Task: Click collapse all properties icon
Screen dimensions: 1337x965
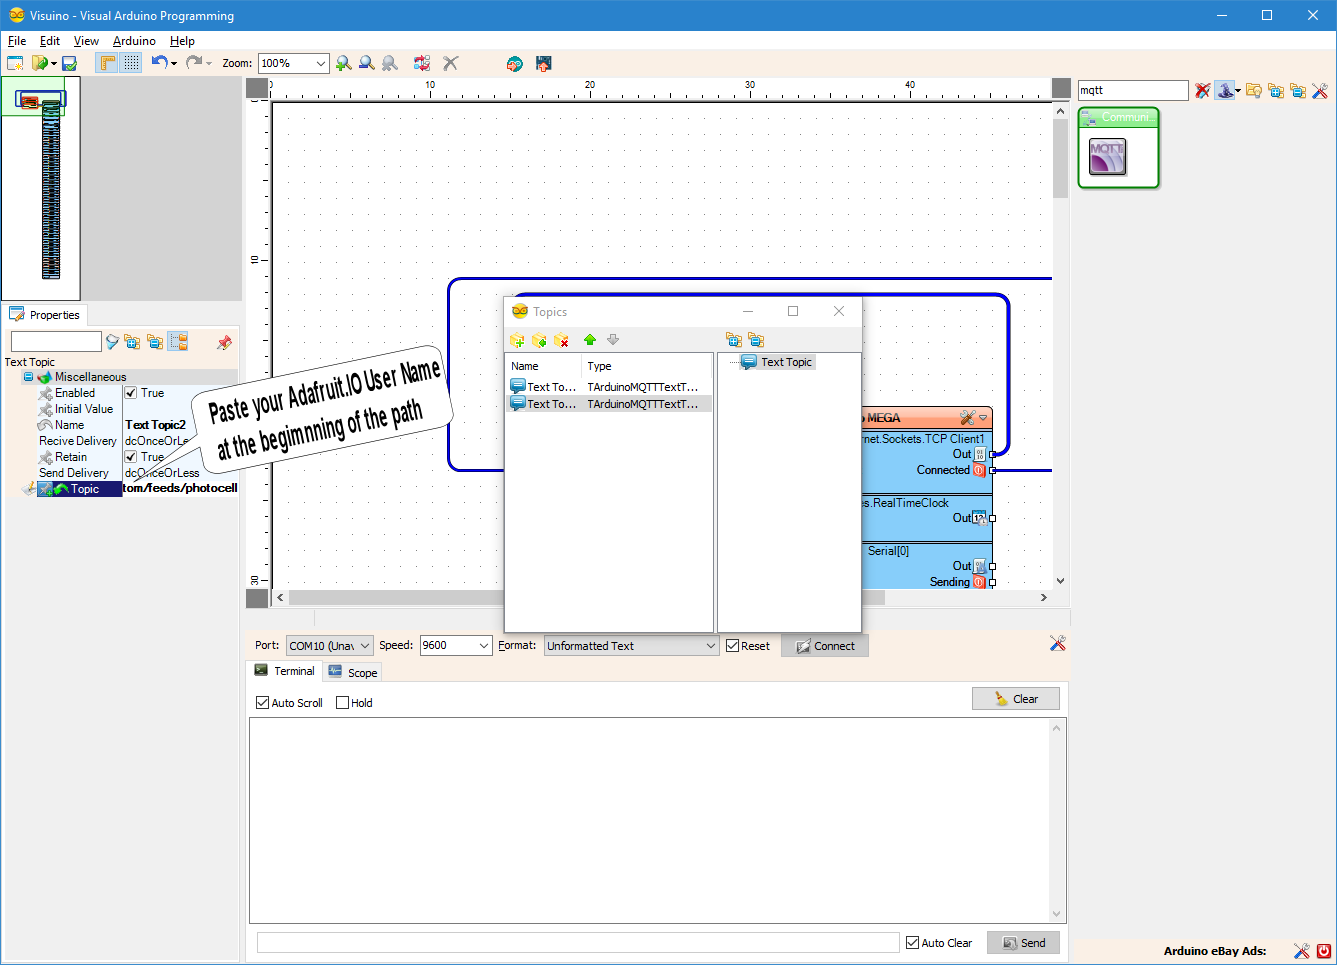Action: (155, 342)
